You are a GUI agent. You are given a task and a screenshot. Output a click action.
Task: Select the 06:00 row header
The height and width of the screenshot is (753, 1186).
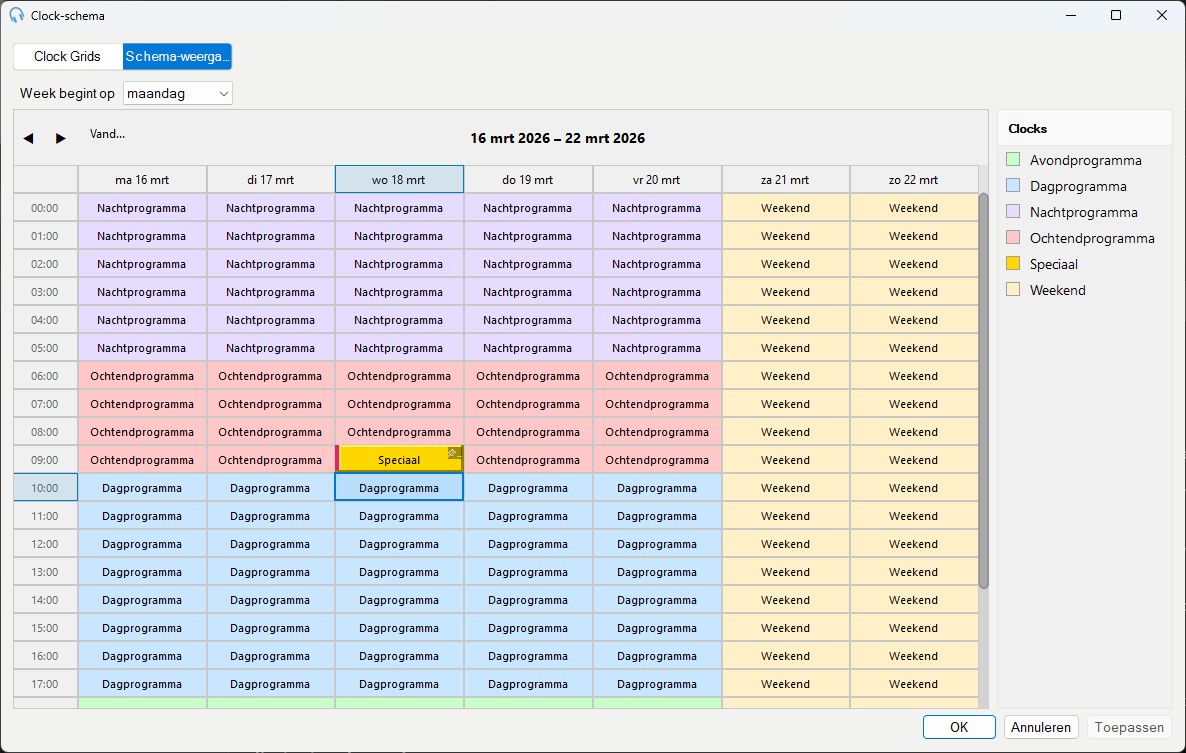45,376
